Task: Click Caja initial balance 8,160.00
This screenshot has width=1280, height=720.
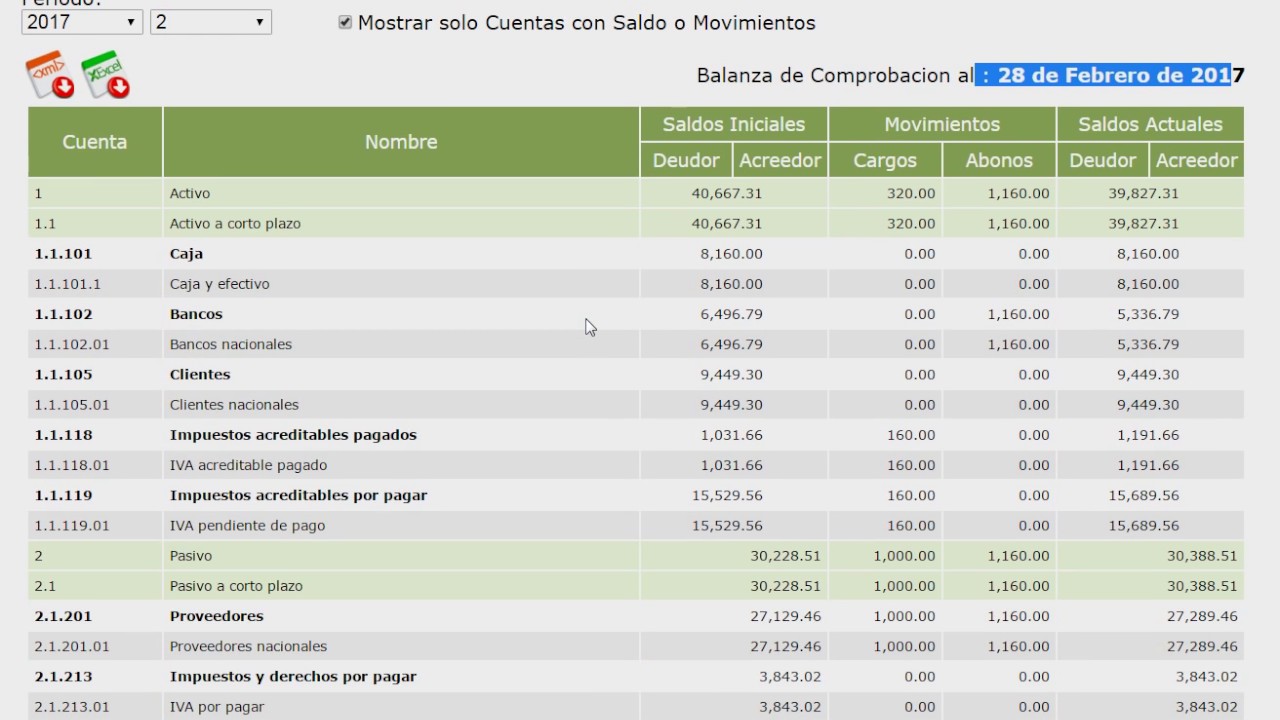Action: pyautogui.click(x=731, y=254)
